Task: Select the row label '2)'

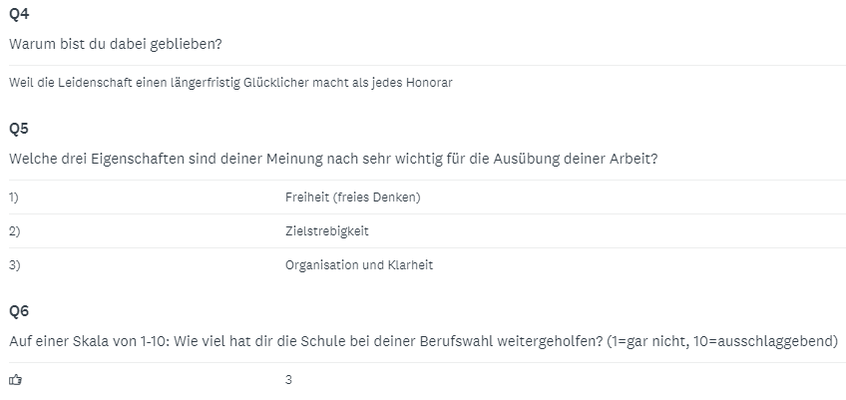Action: tap(15, 231)
